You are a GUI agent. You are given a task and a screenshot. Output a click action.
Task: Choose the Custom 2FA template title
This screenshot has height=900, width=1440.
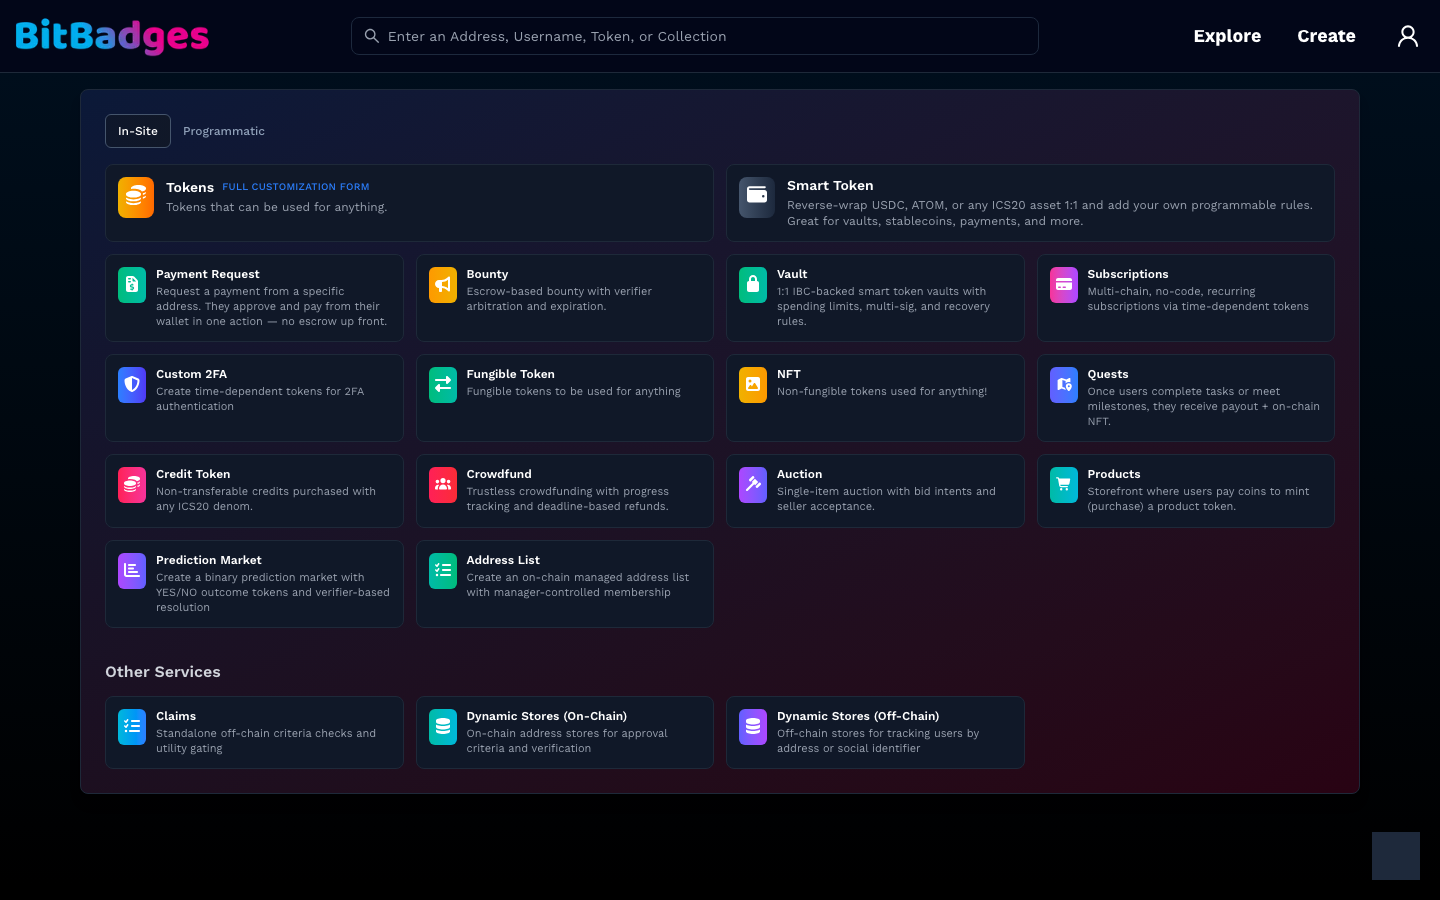[x=191, y=374]
